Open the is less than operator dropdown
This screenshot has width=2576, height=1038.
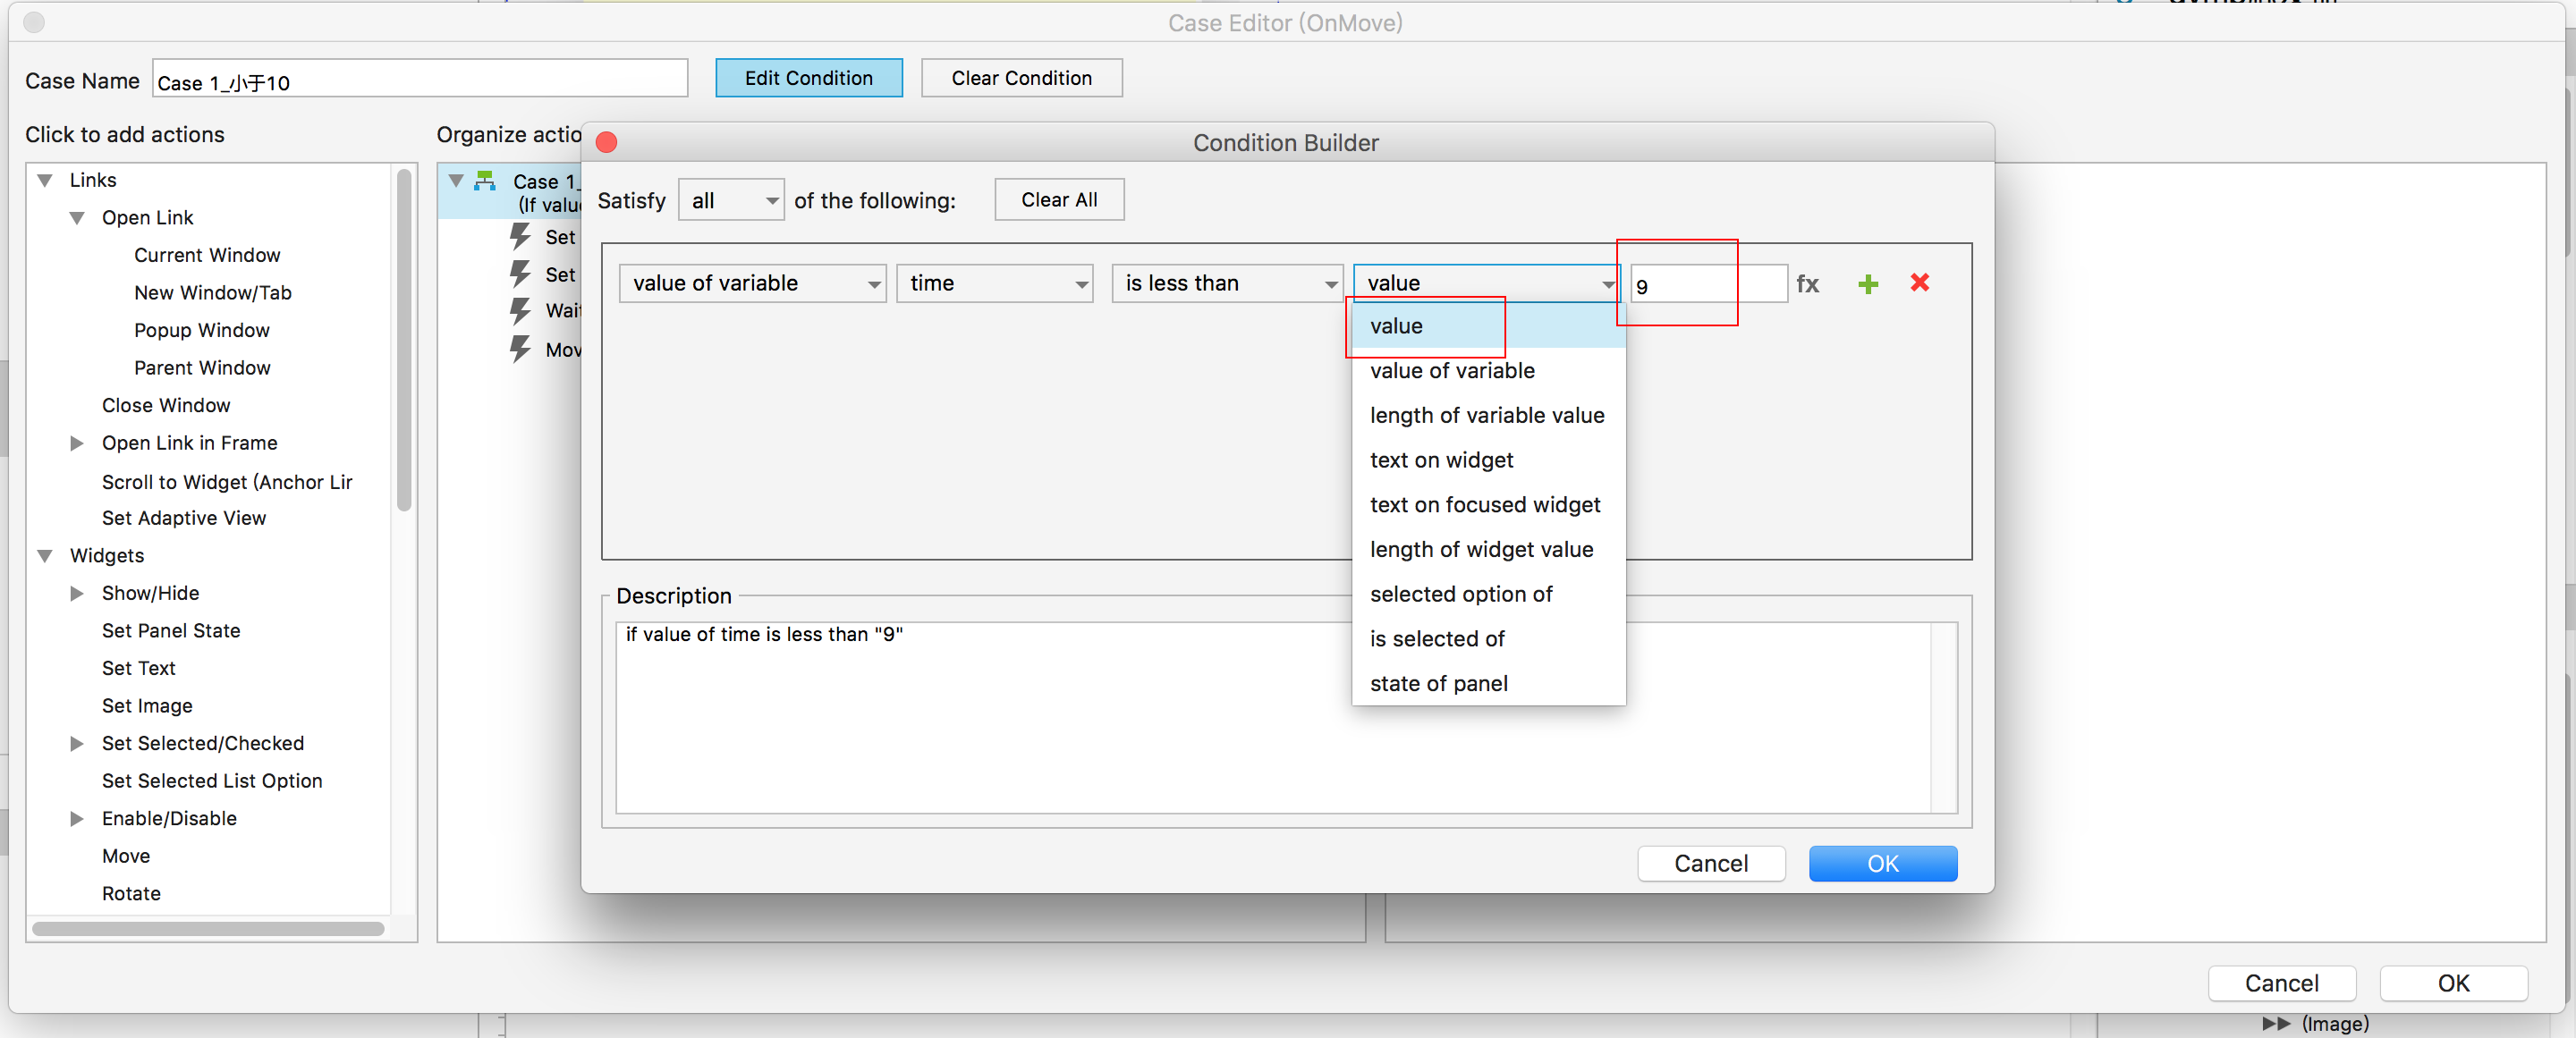tap(1227, 284)
